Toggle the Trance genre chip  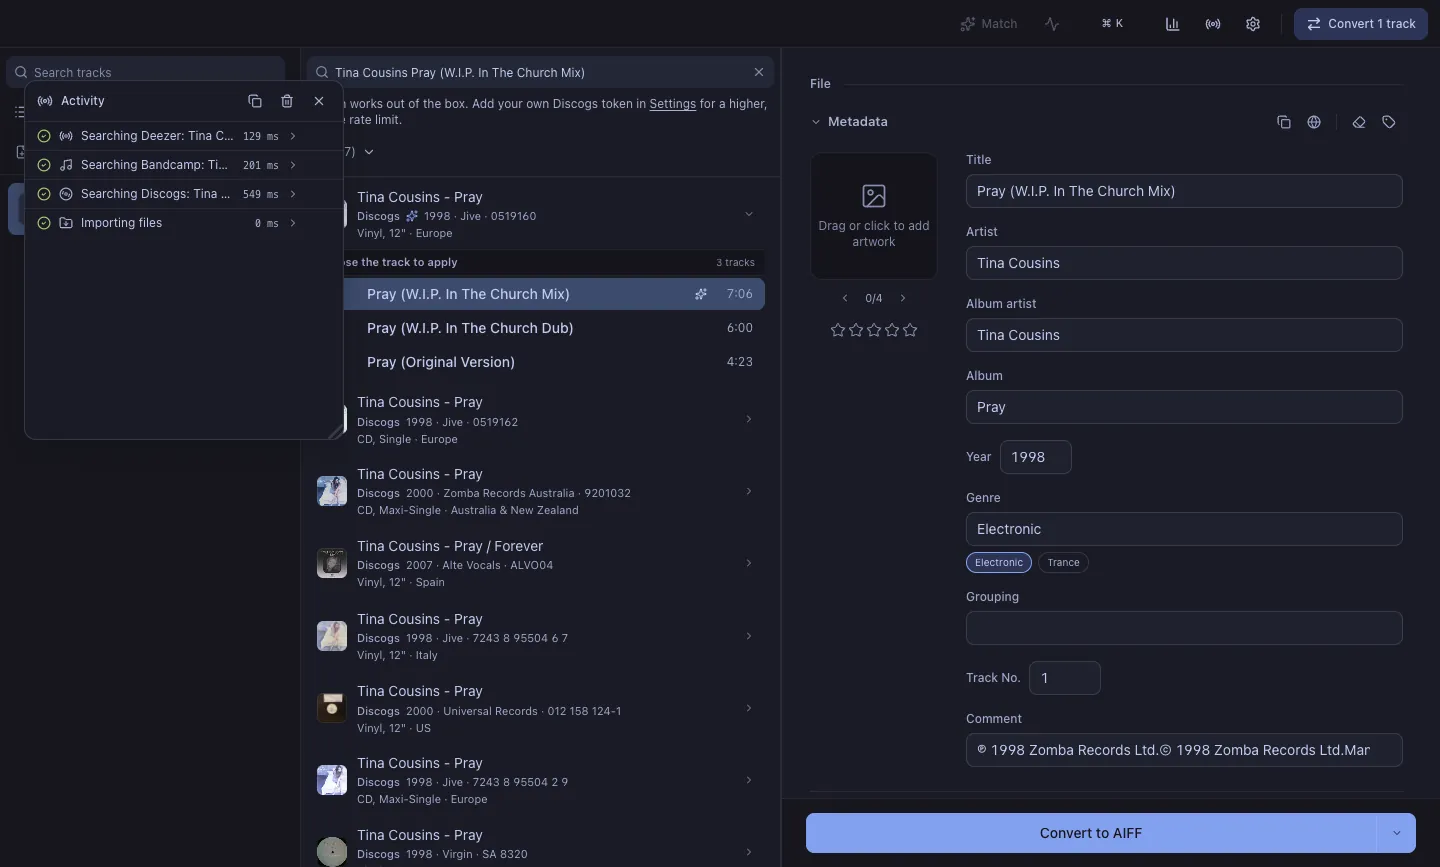(x=1064, y=563)
